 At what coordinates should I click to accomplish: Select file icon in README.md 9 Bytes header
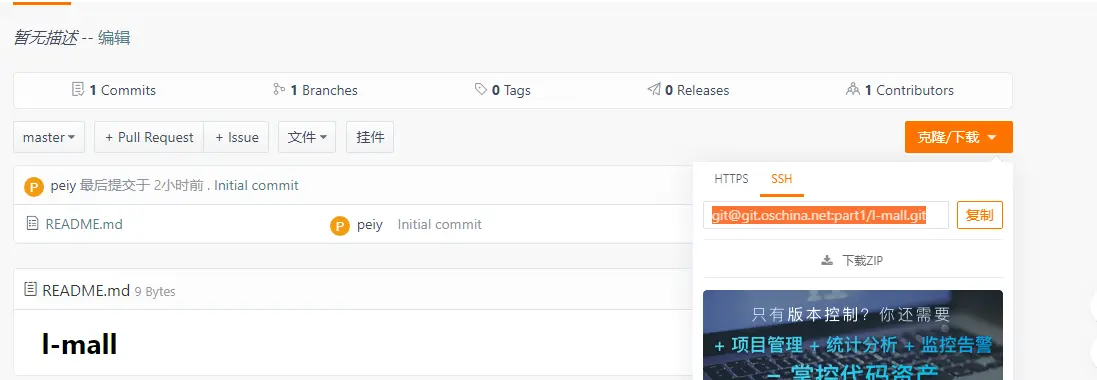coord(30,289)
